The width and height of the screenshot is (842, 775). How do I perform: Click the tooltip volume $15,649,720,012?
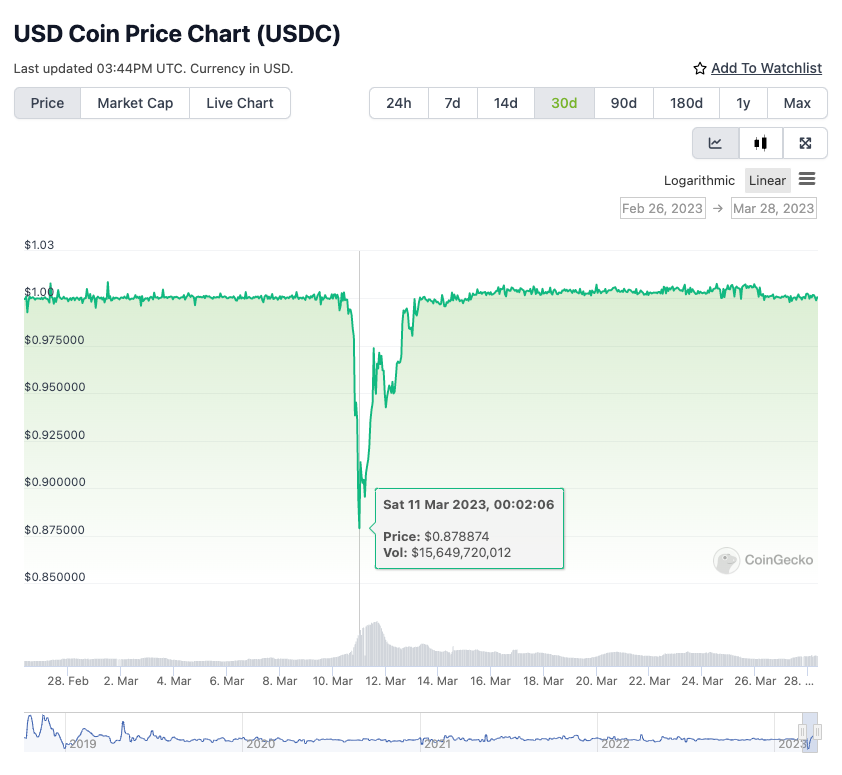(x=461, y=553)
